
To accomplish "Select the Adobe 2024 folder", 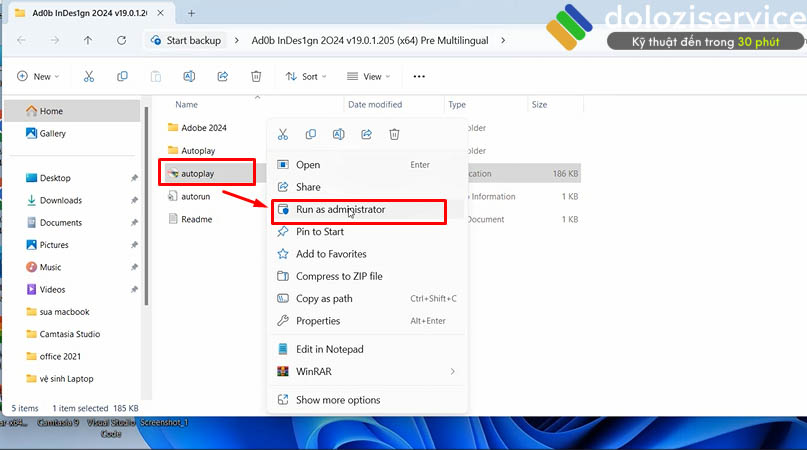I will pyautogui.click(x=197, y=128).
